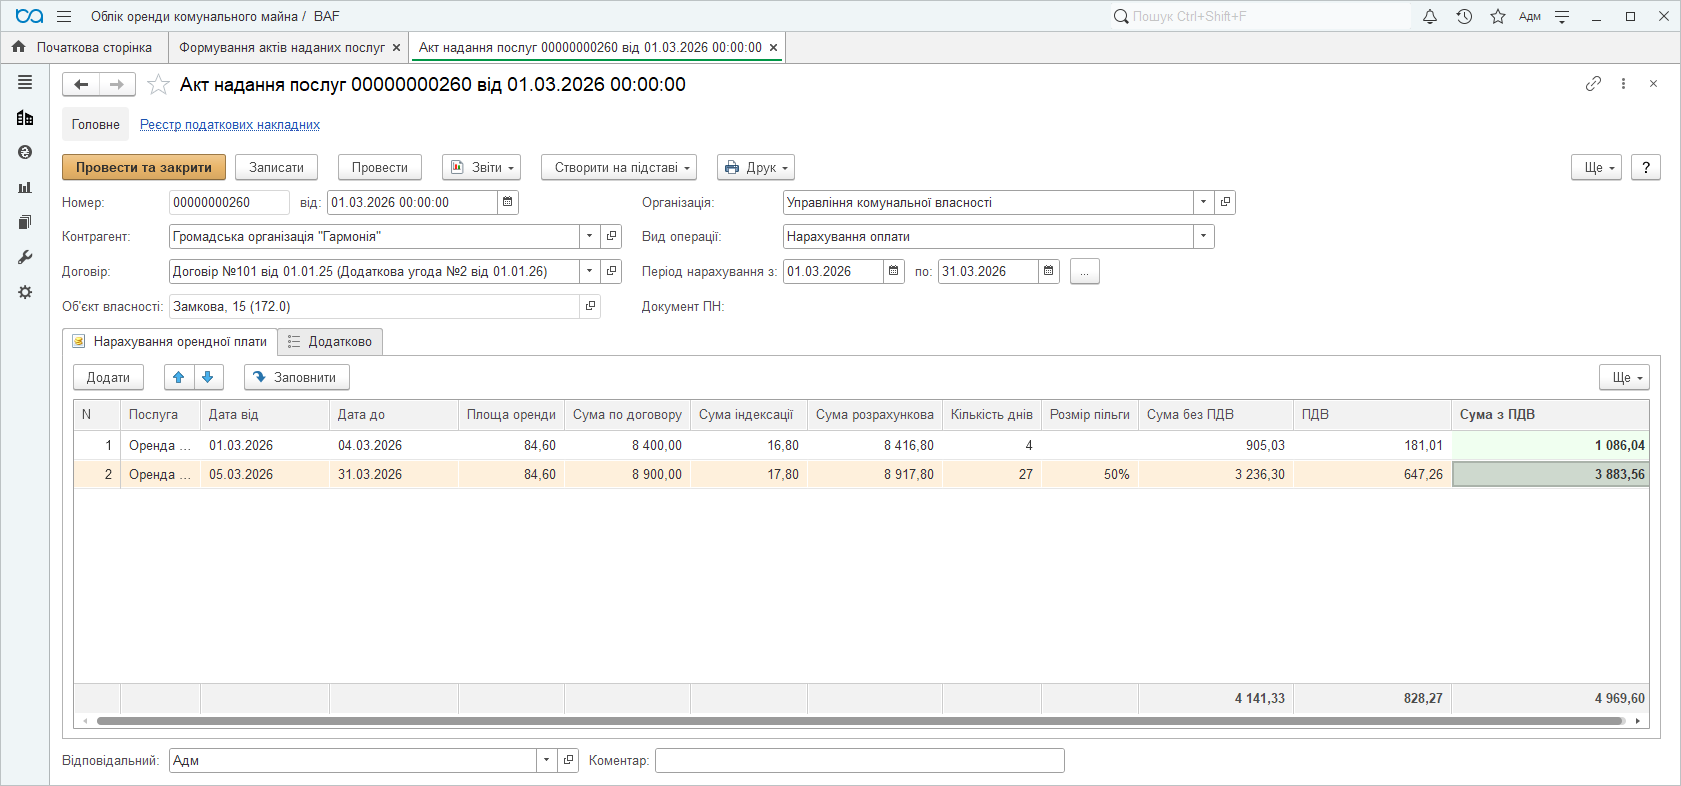
Task: Click the horizontal scrollbar under the table
Action: [860, 721]
